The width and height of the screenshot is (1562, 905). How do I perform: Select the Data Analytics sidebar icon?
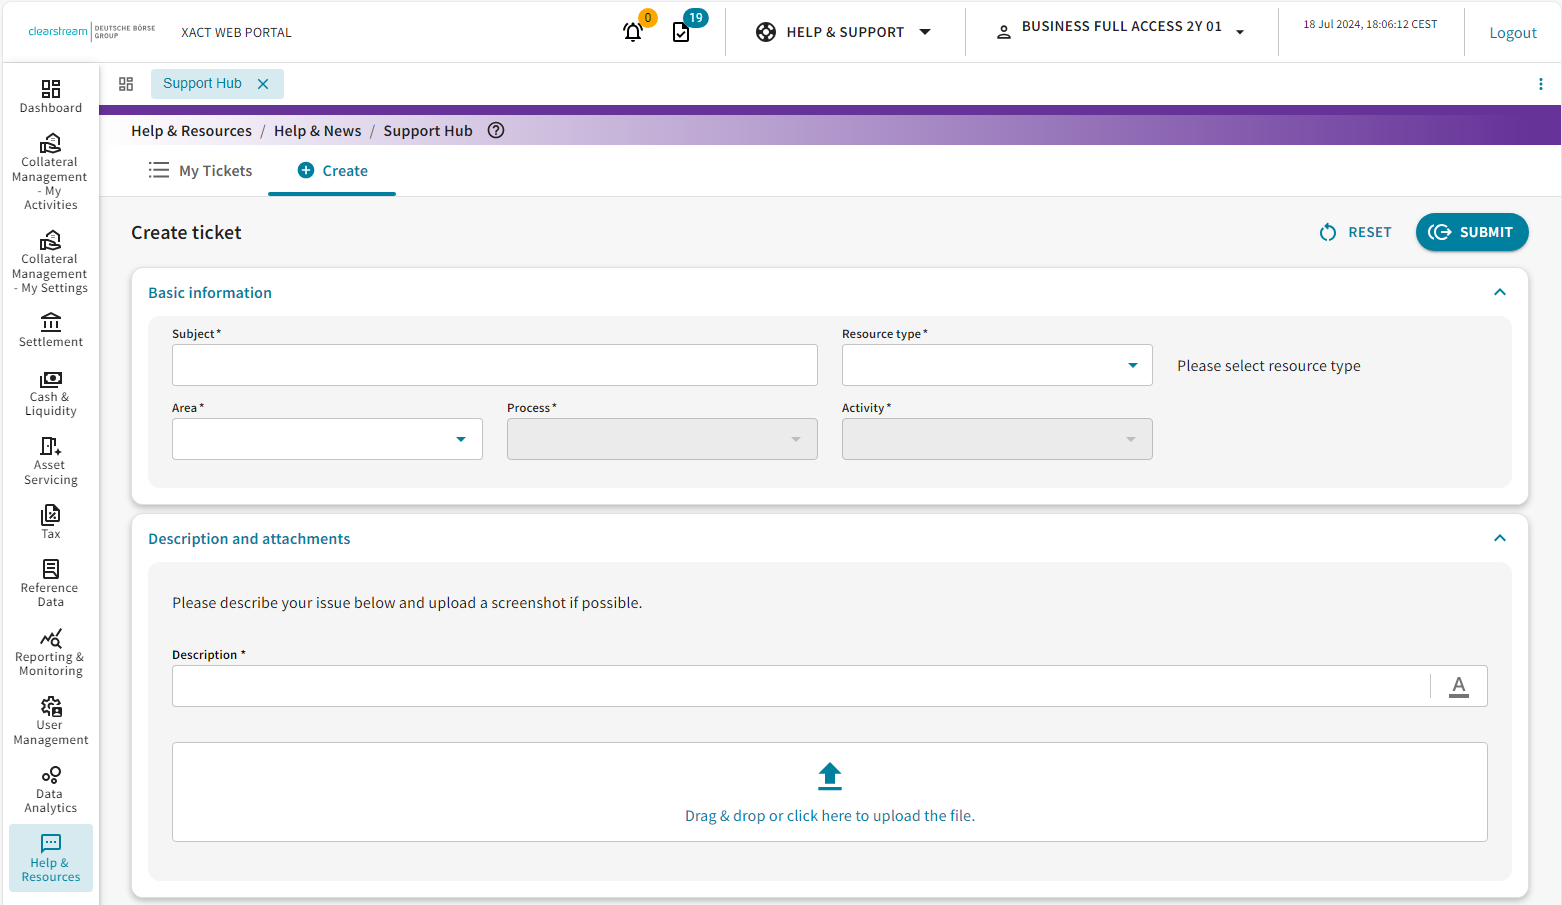50,787
